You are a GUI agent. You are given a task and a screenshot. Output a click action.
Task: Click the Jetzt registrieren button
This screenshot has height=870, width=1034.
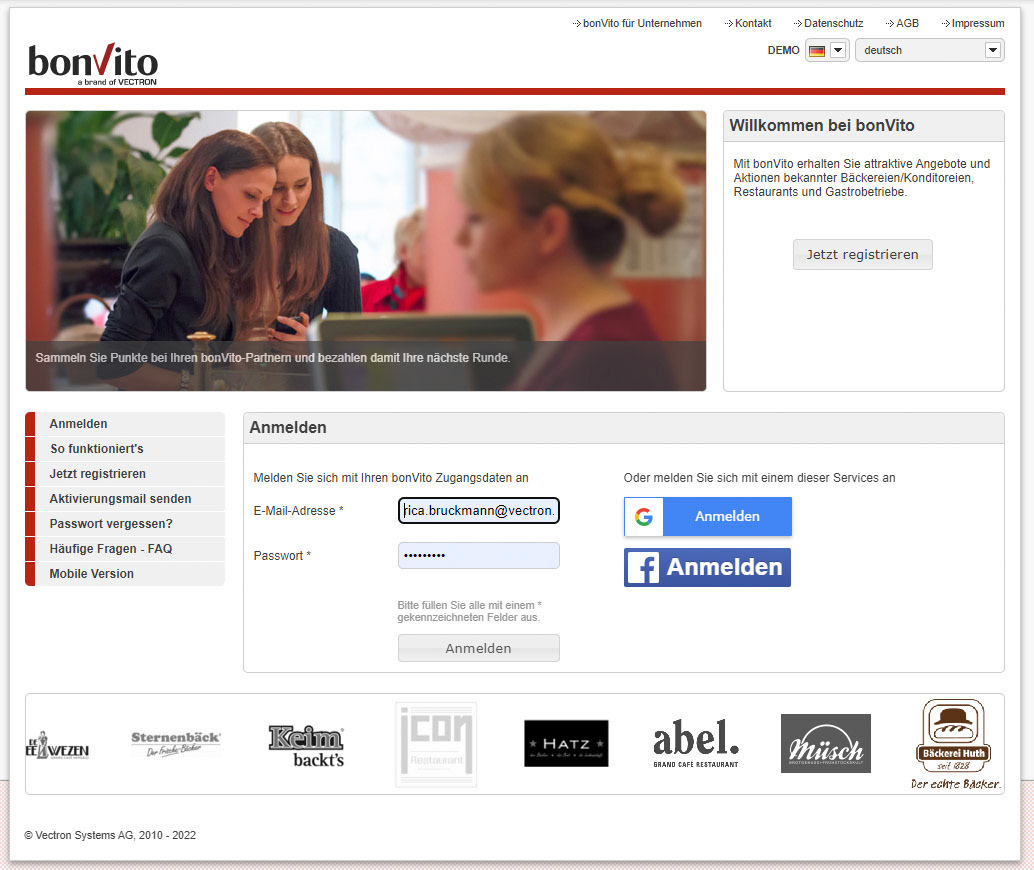click(863, 255)
